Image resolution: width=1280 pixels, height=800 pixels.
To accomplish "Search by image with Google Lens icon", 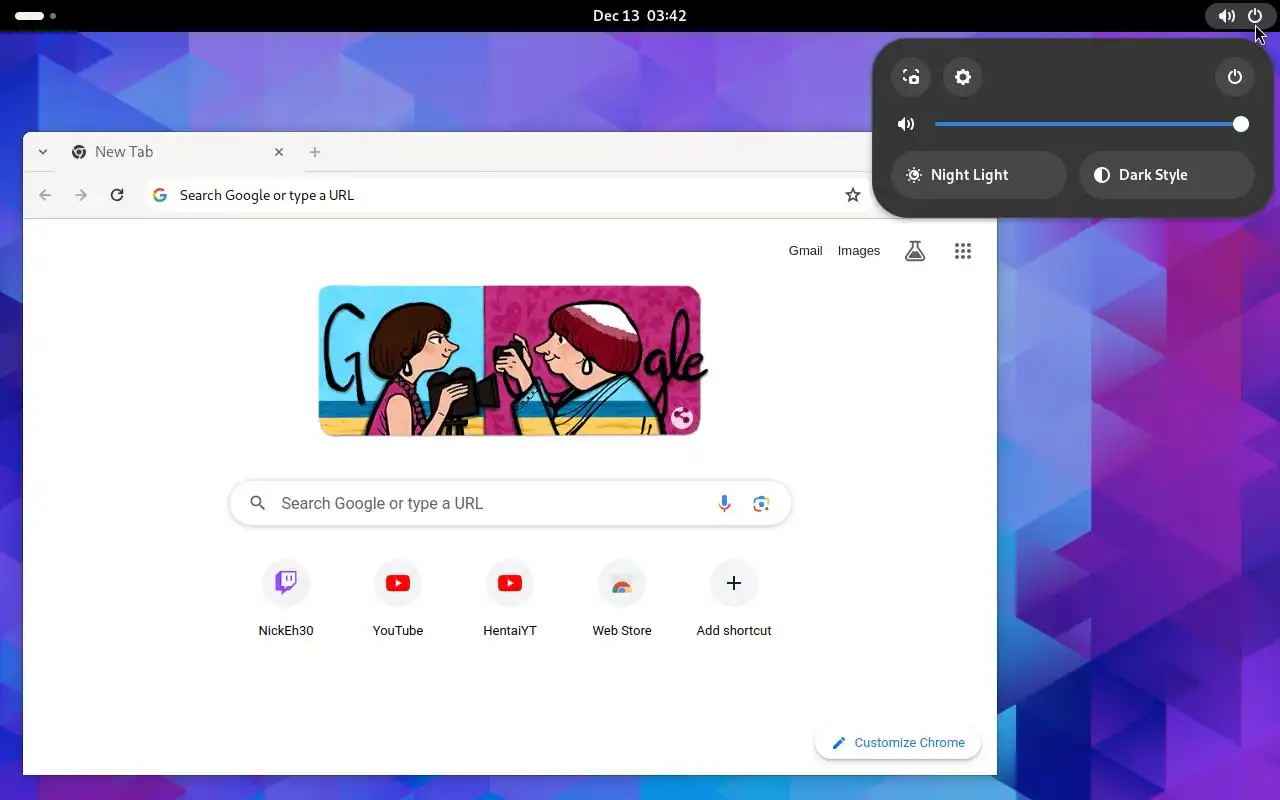I will pyautogui.click(x=761, y=503).
